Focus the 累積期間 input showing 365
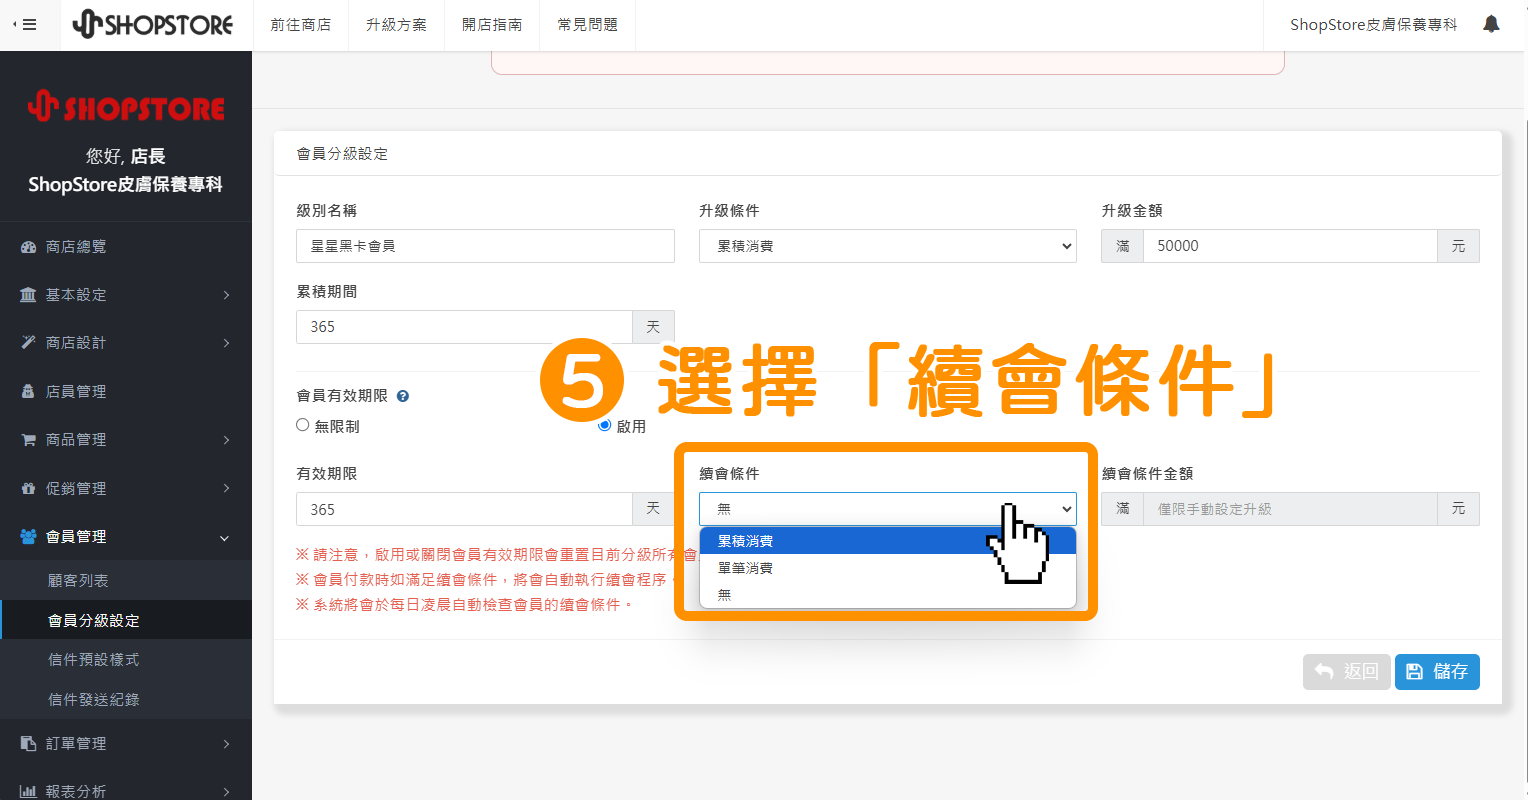 click(464, 327)
